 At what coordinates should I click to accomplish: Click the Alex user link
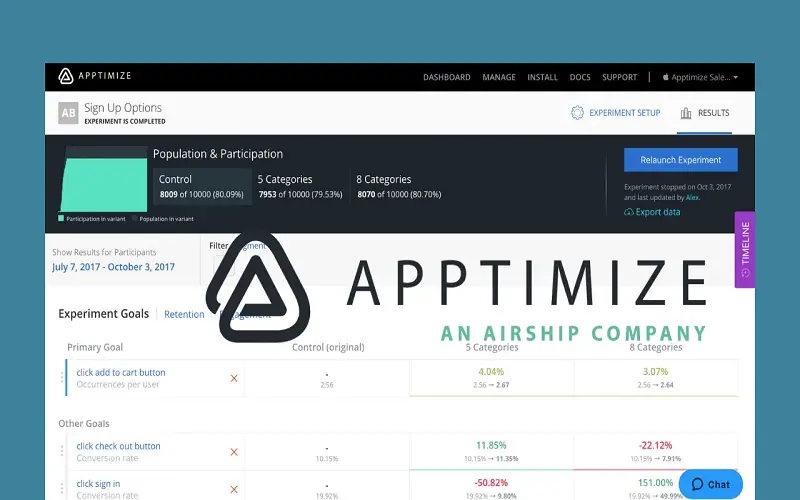tap(692, 197)
